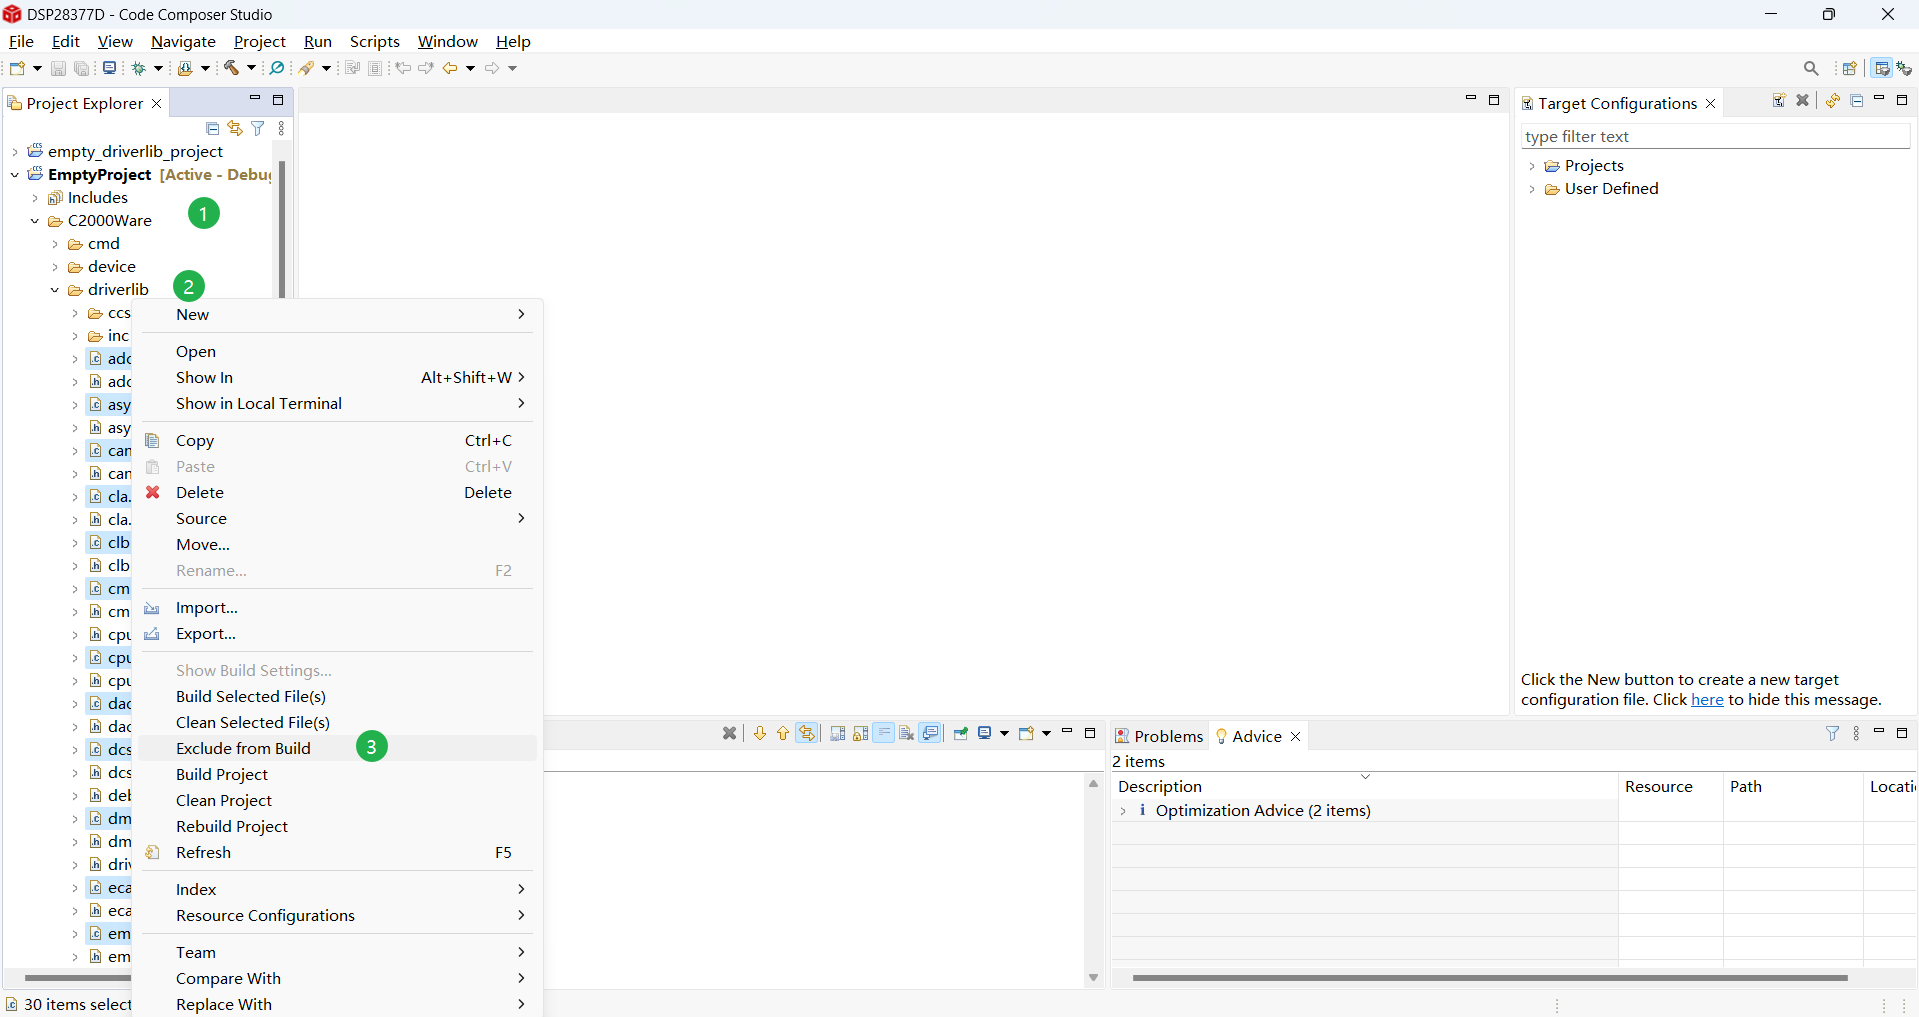Click the console vertical scrollbar down arrow

(x=1093, y=977)
